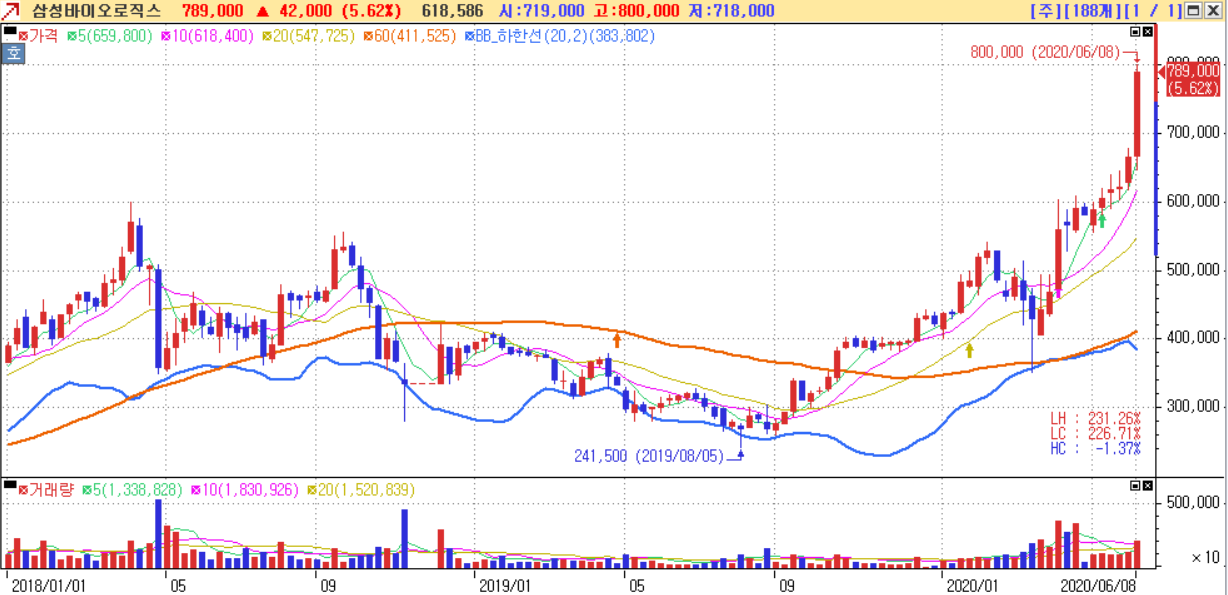Screen dimensions: 1228x595
Task: Click the LC : 226.71% statistic
Action: point(1095,433)
